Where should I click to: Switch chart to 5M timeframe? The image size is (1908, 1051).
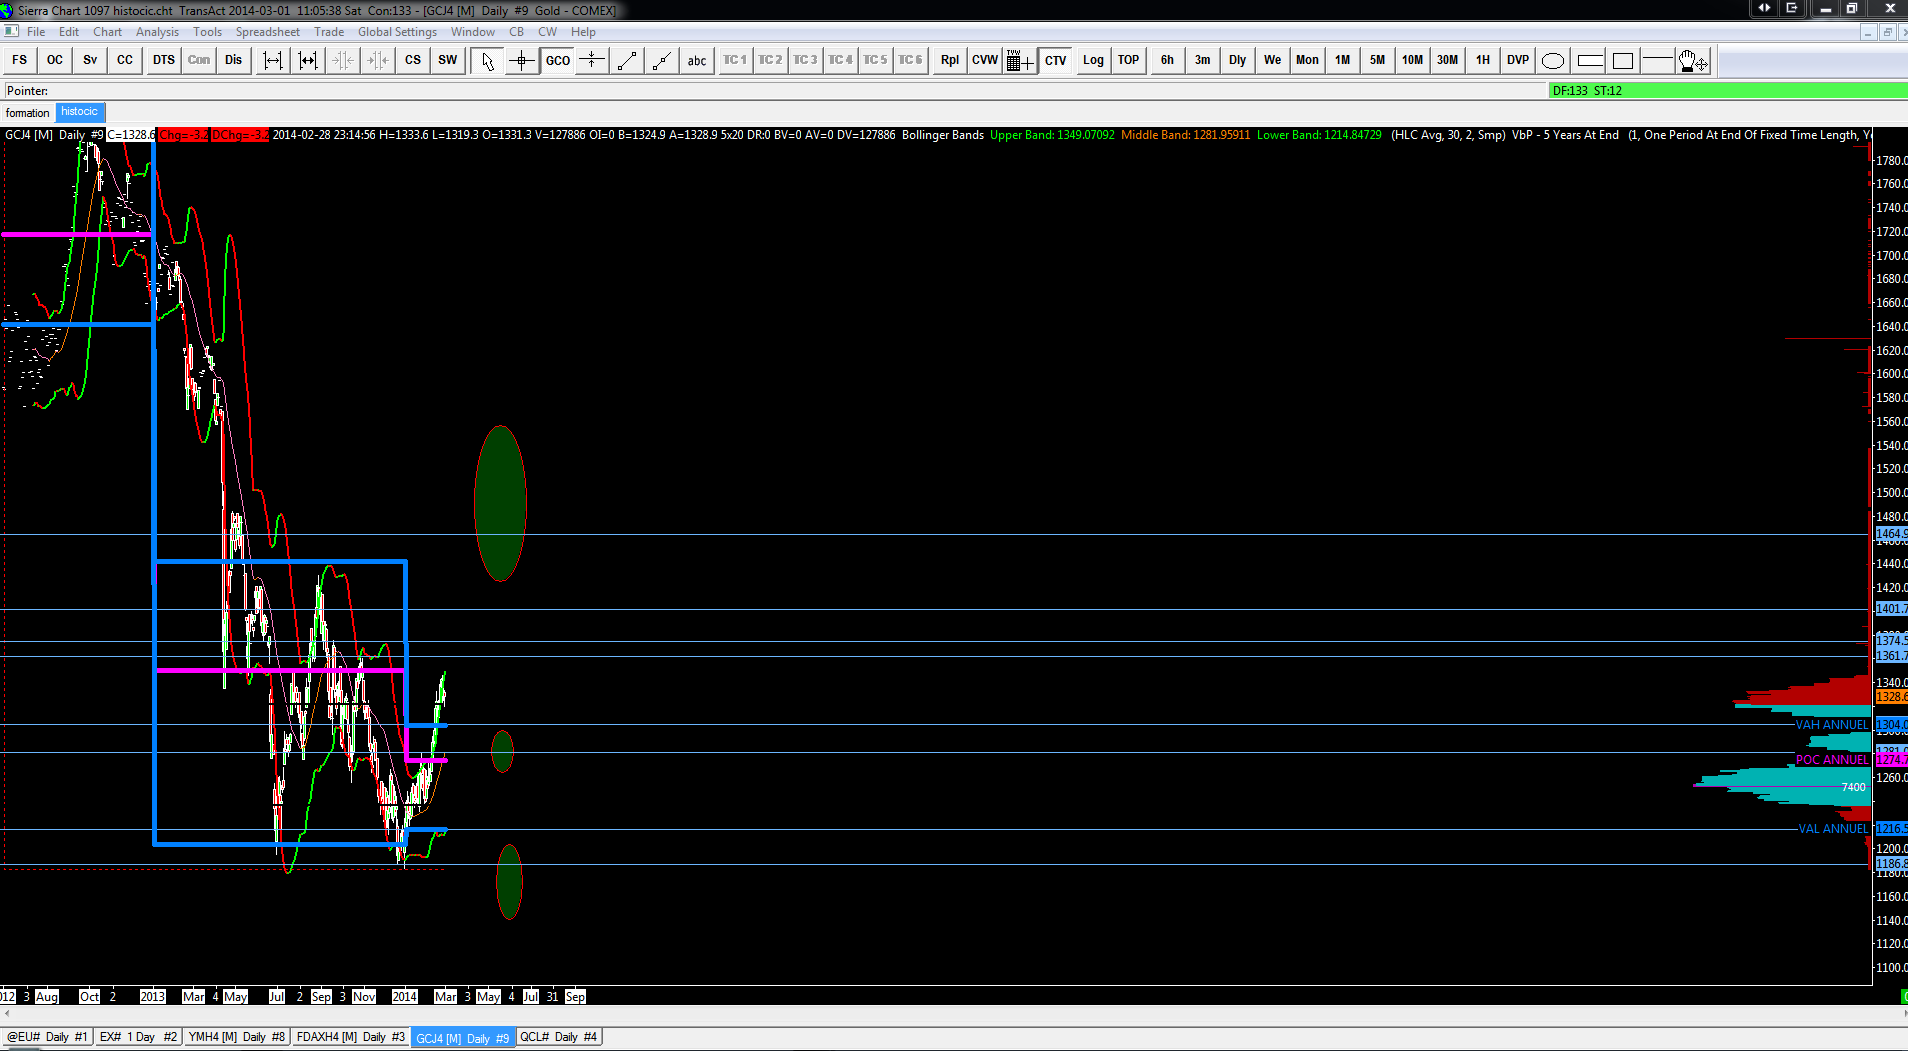pos(1377,60)
